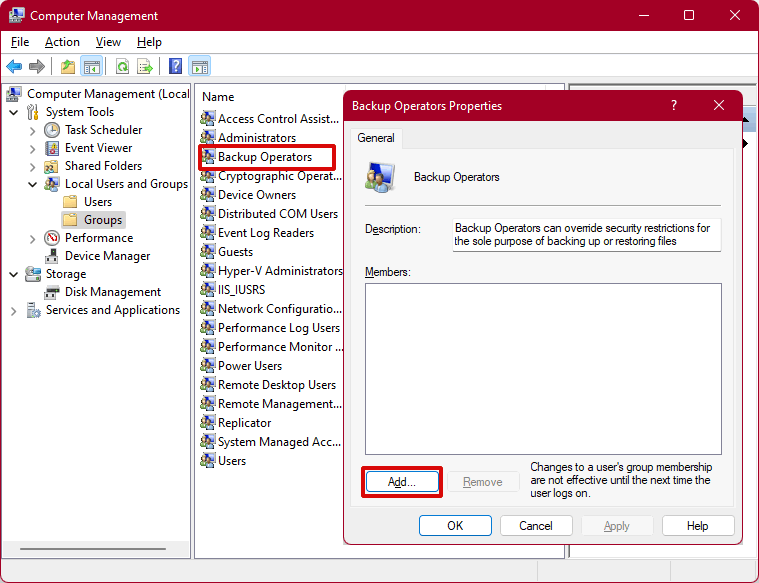The height and width of the screenshot is (583, 759).
Task: Expand the Event Viewer node
Action: (32, 149)
